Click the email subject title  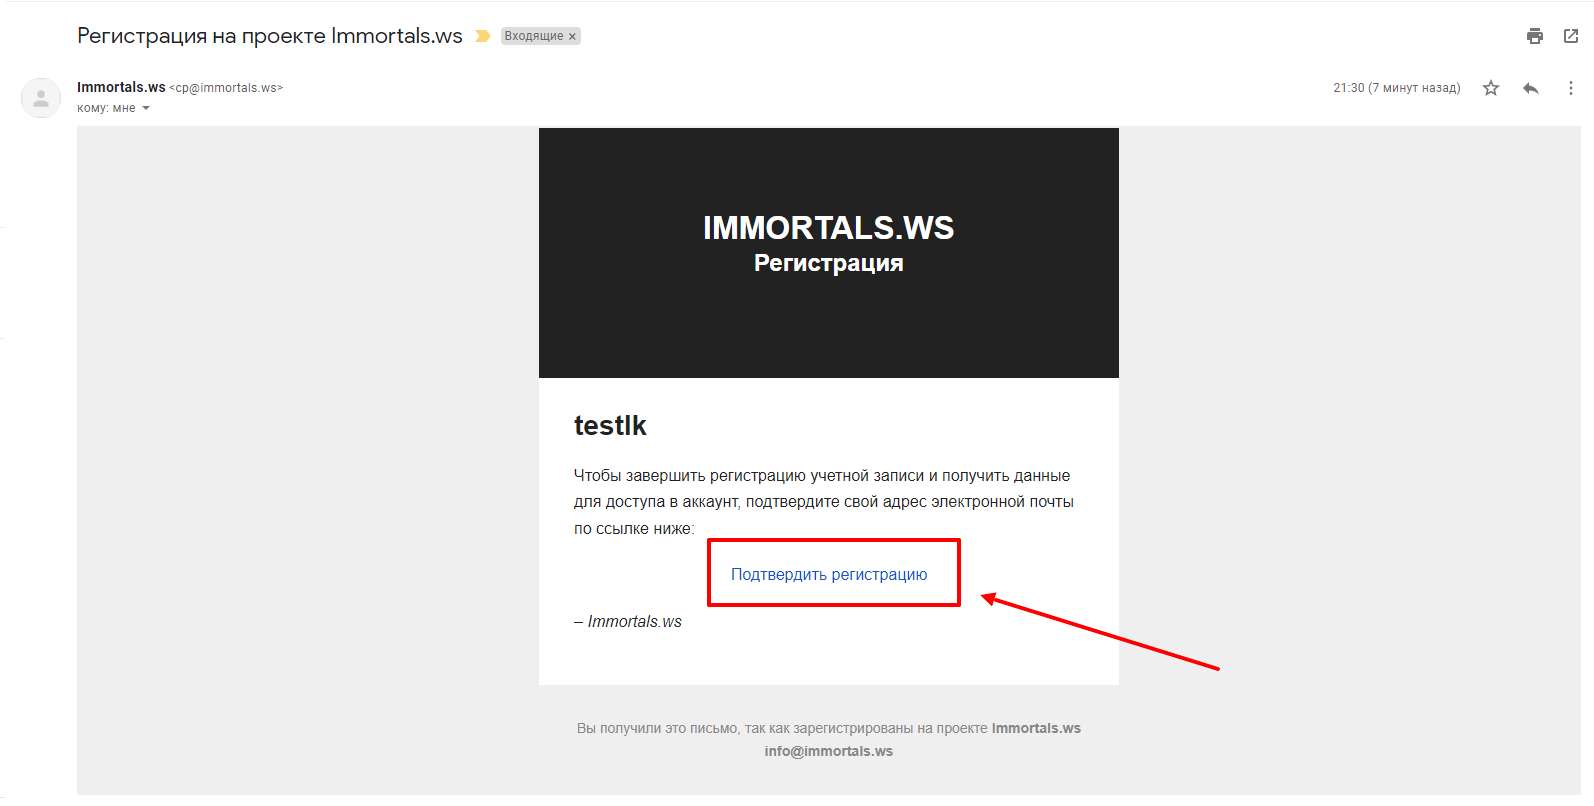click(x=270, y=36)
